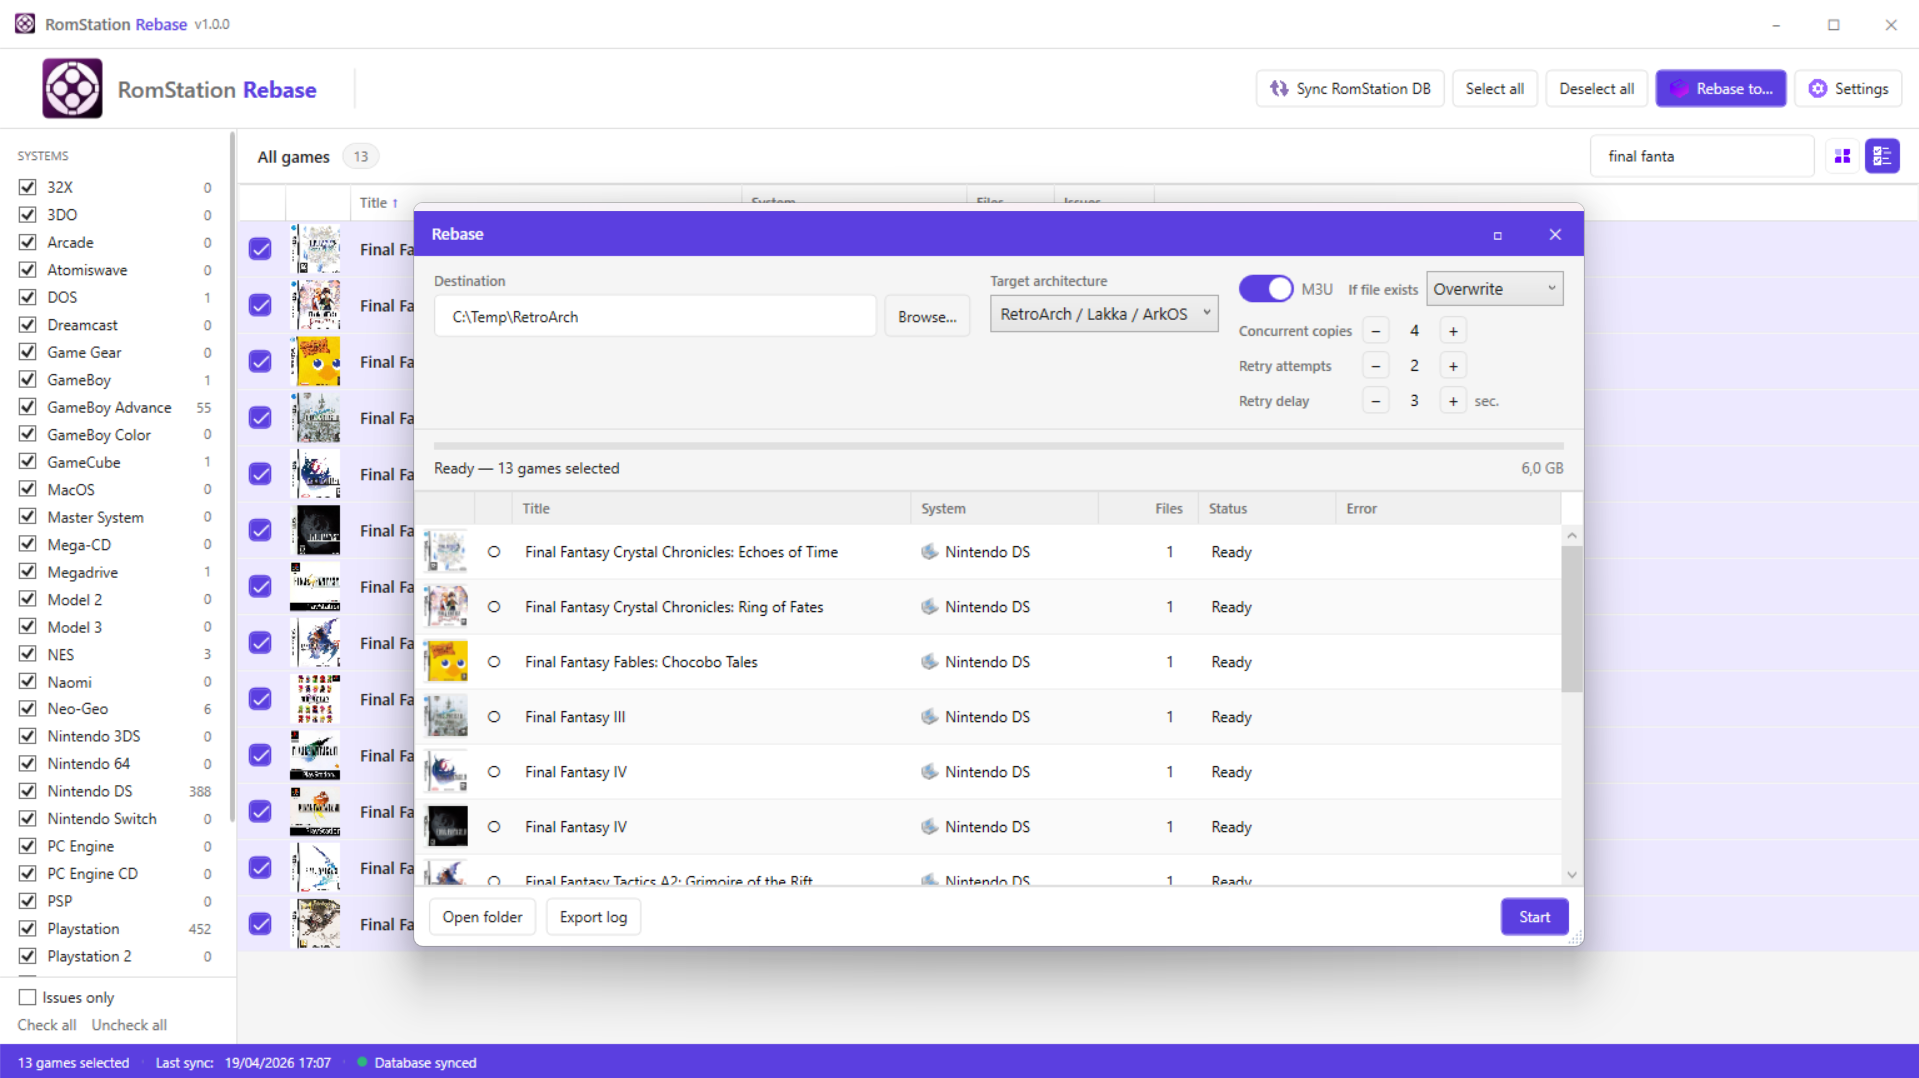This screenshot has height=1078, width=1919.
Task: Click the Destination path input field
Action: [x=655, y=317]
